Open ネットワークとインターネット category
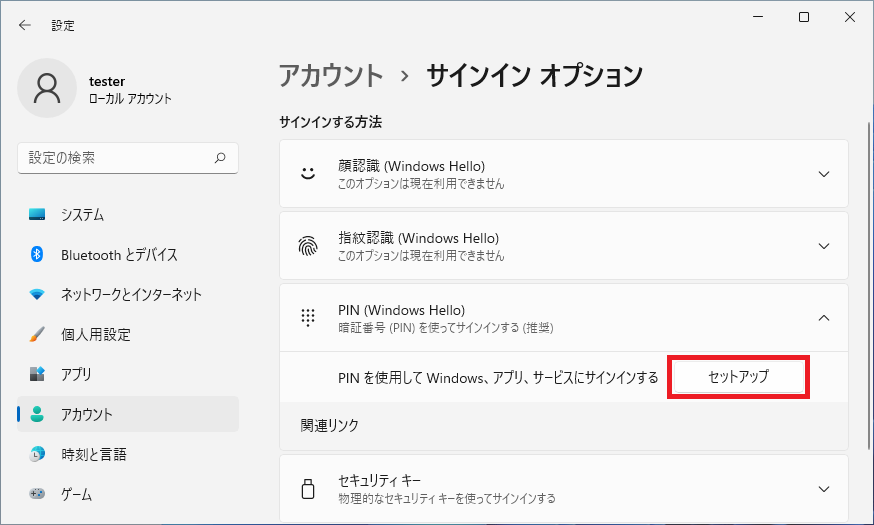Viewport: 874px width, 525px height. pos(128,294)
